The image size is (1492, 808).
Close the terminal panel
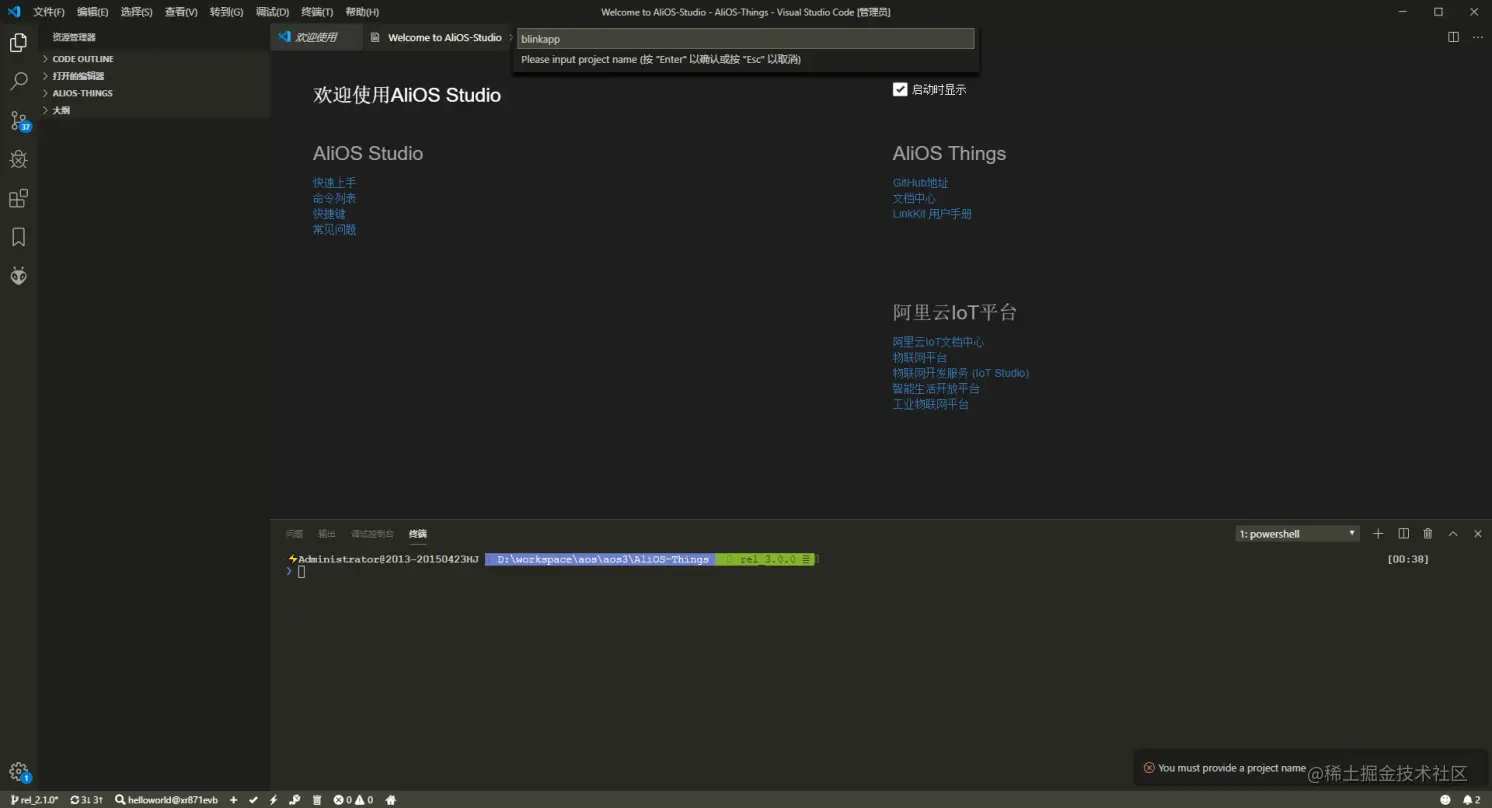[x=1478, y=534]
